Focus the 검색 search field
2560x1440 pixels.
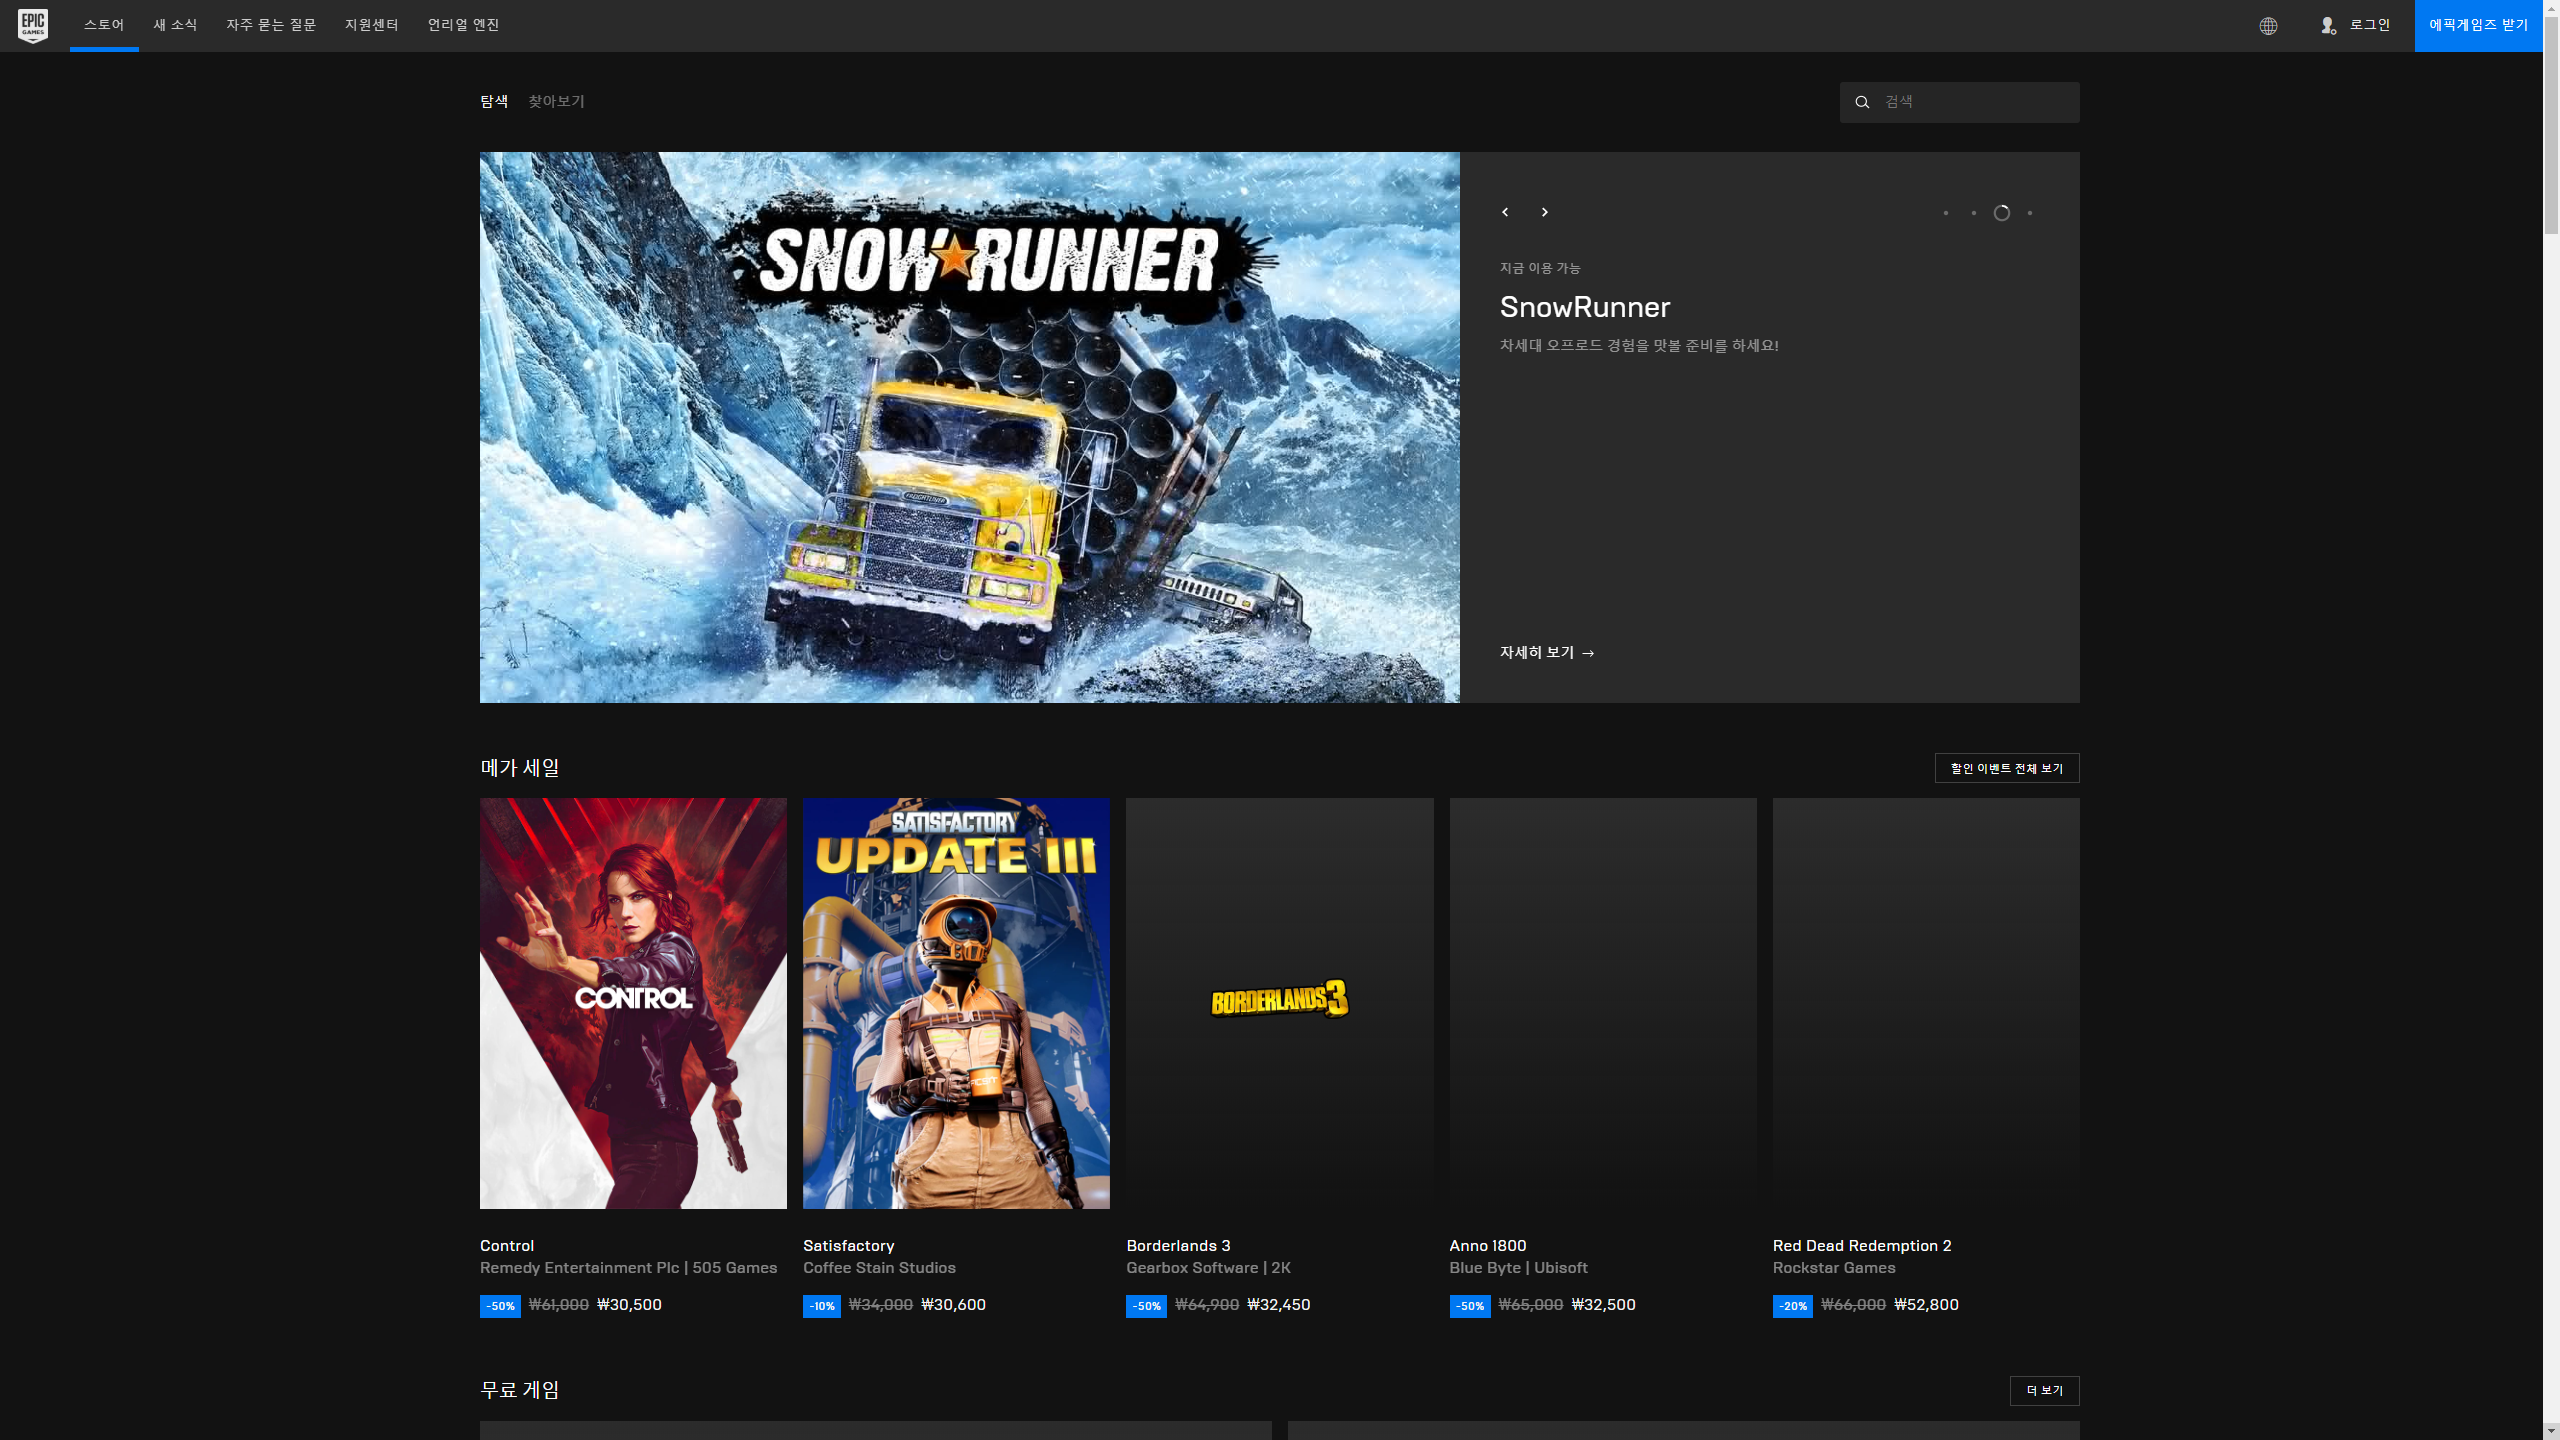pyautogui.click(x=1960, y=102)
